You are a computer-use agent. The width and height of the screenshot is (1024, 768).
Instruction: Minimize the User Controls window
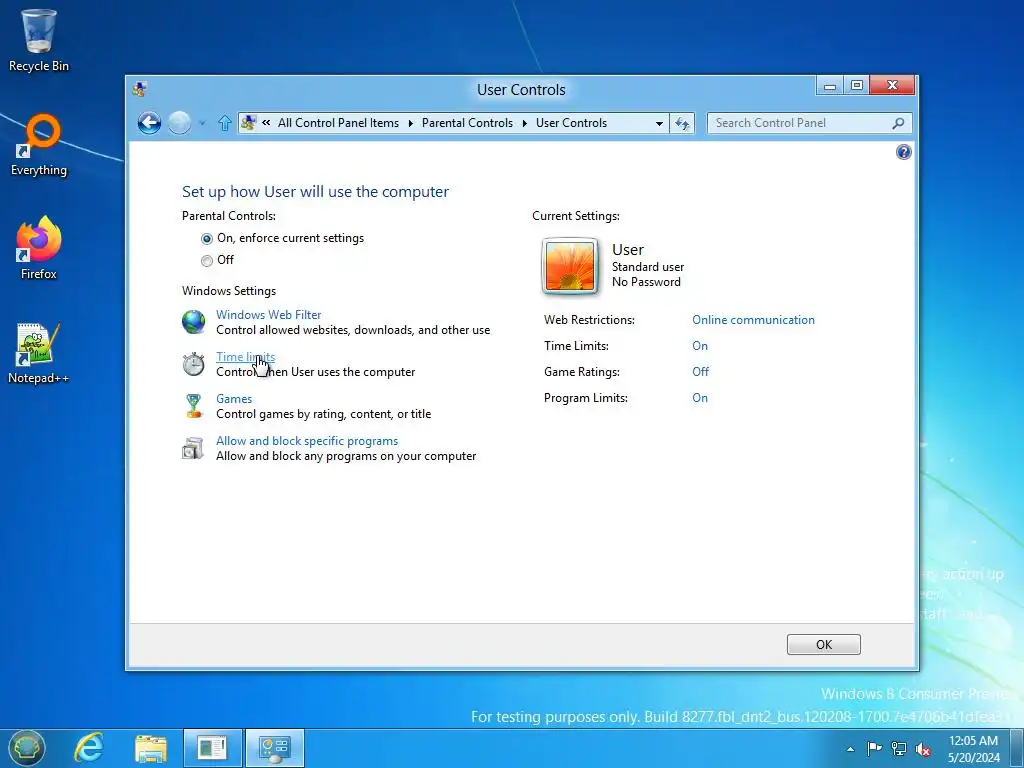pyautogui.click(x=829, y=86)
